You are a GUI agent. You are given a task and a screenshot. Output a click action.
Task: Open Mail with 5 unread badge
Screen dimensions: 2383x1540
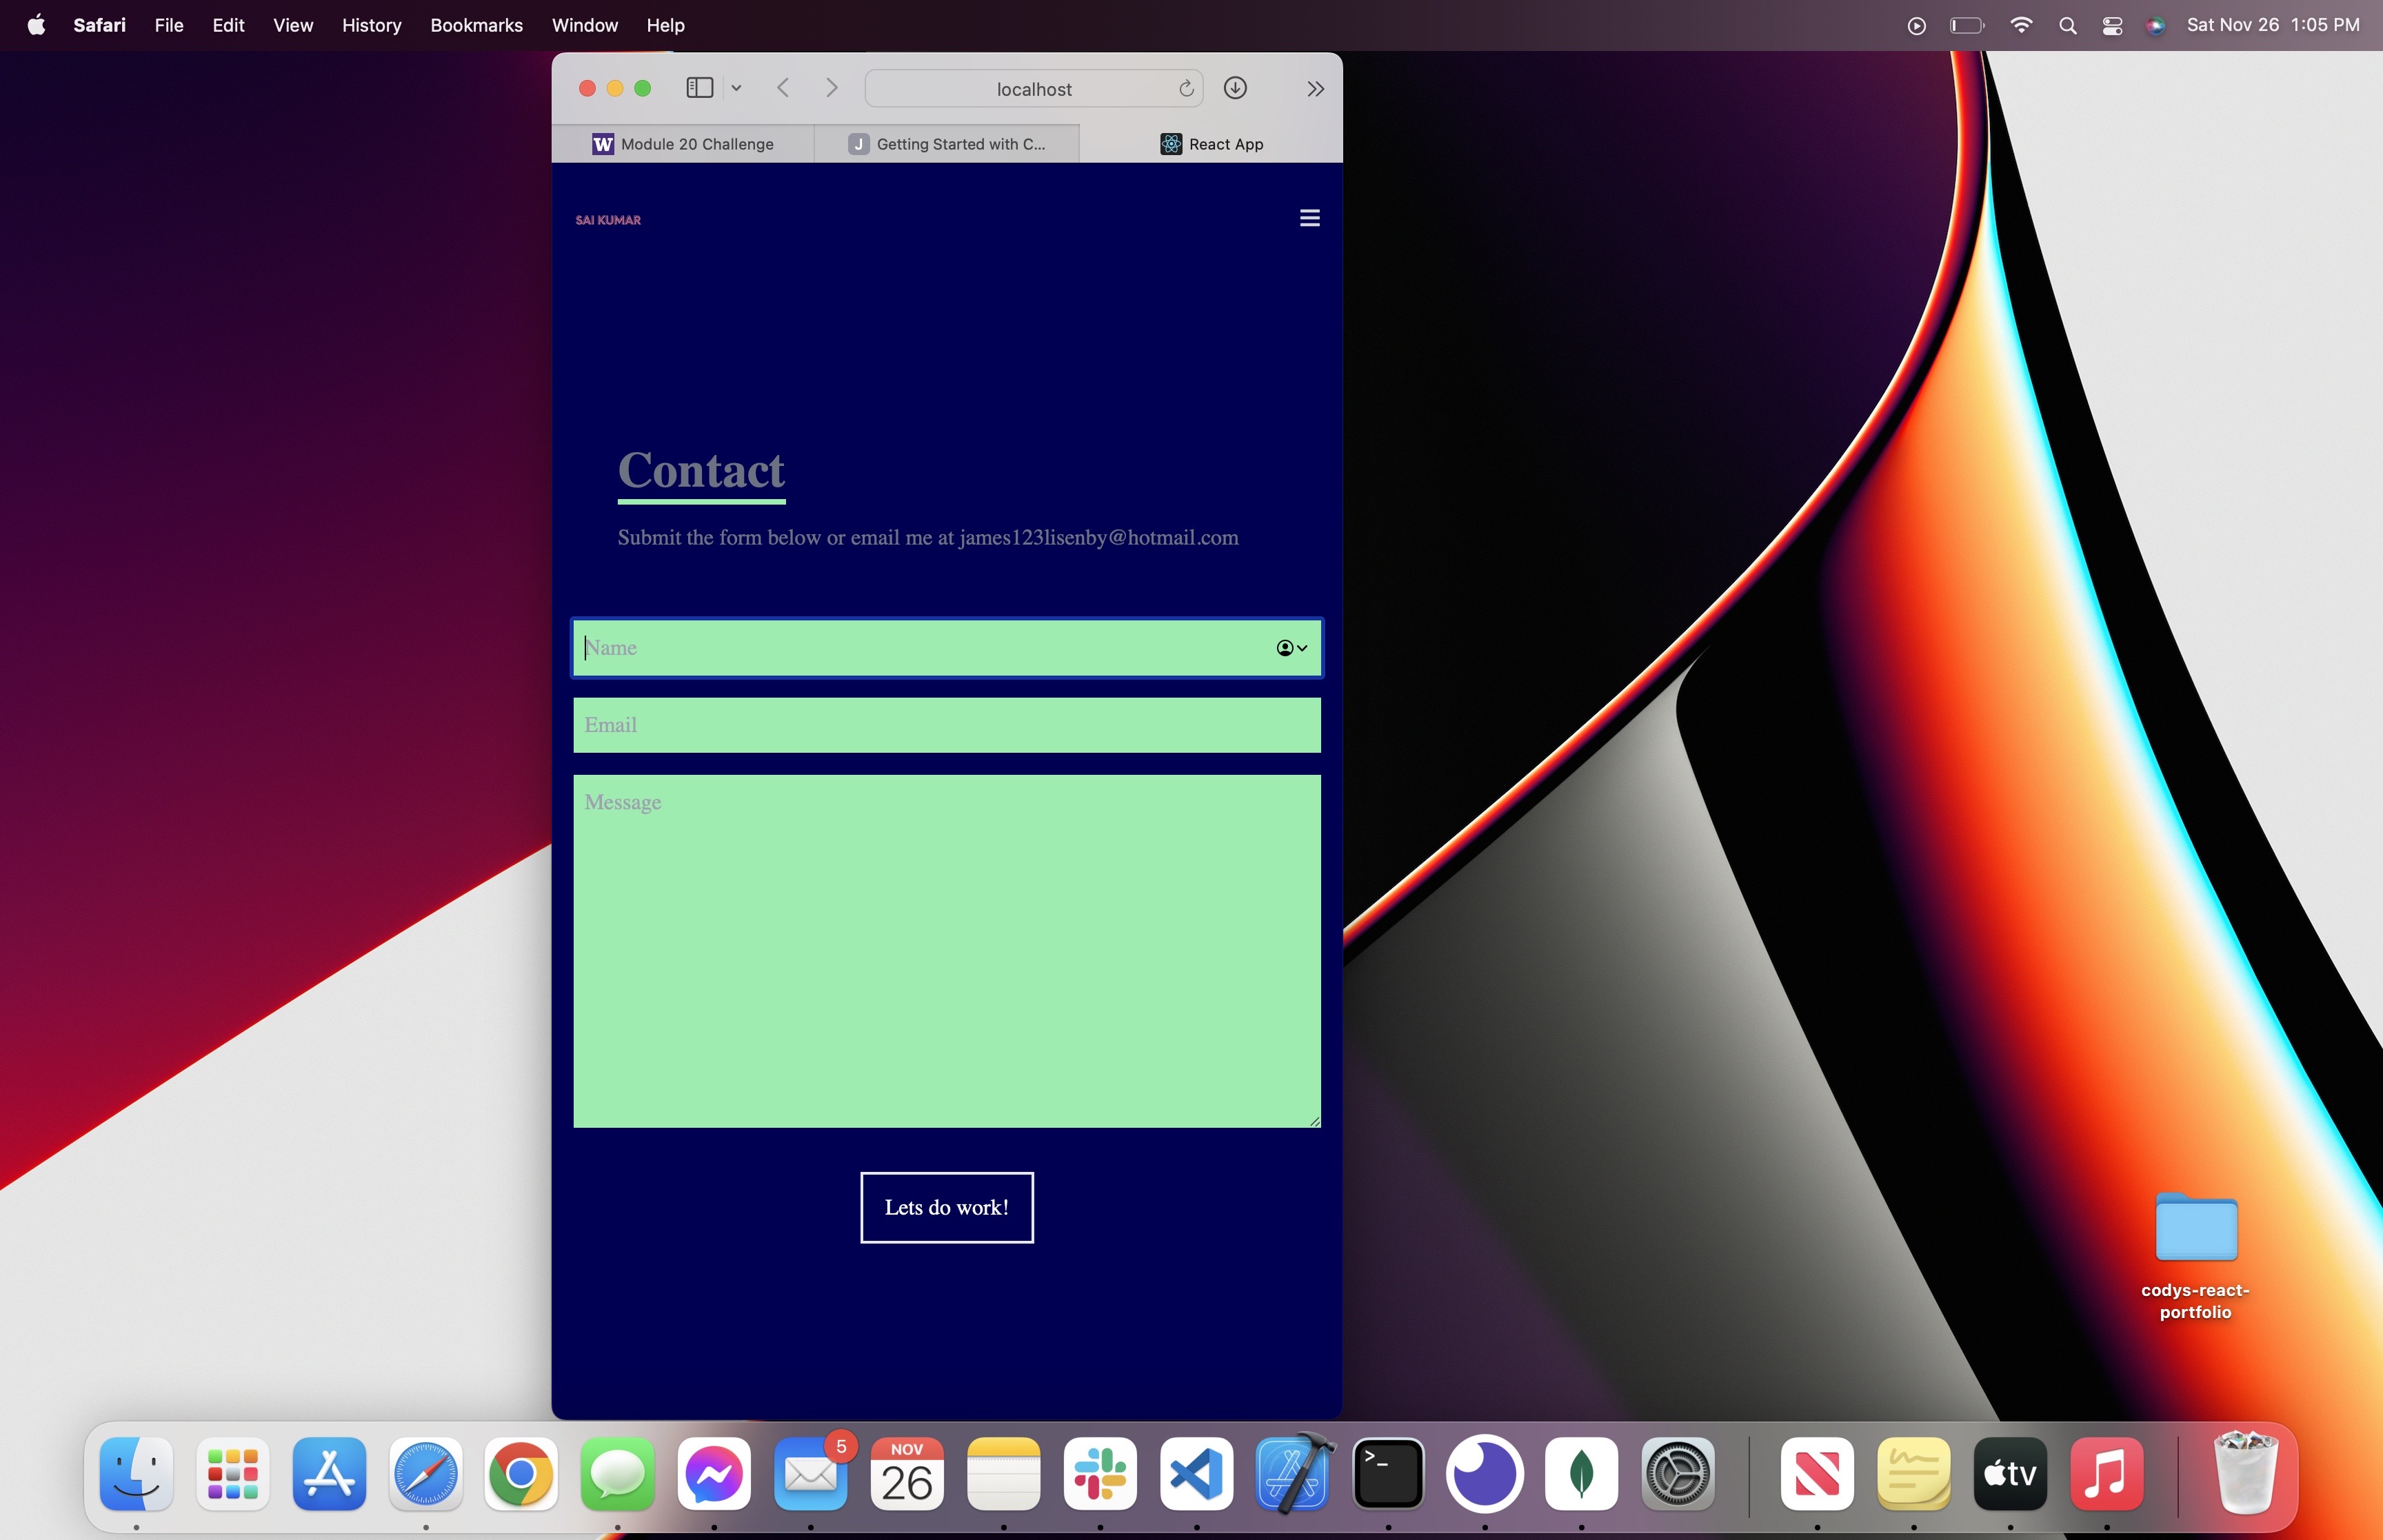coord(811,1474)
